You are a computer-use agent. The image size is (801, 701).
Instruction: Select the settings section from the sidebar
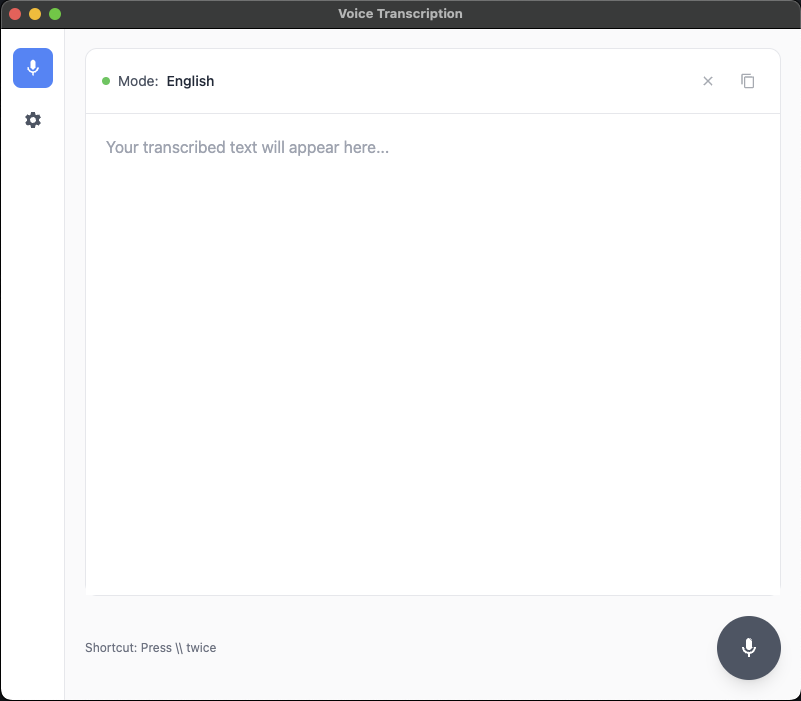33,119
